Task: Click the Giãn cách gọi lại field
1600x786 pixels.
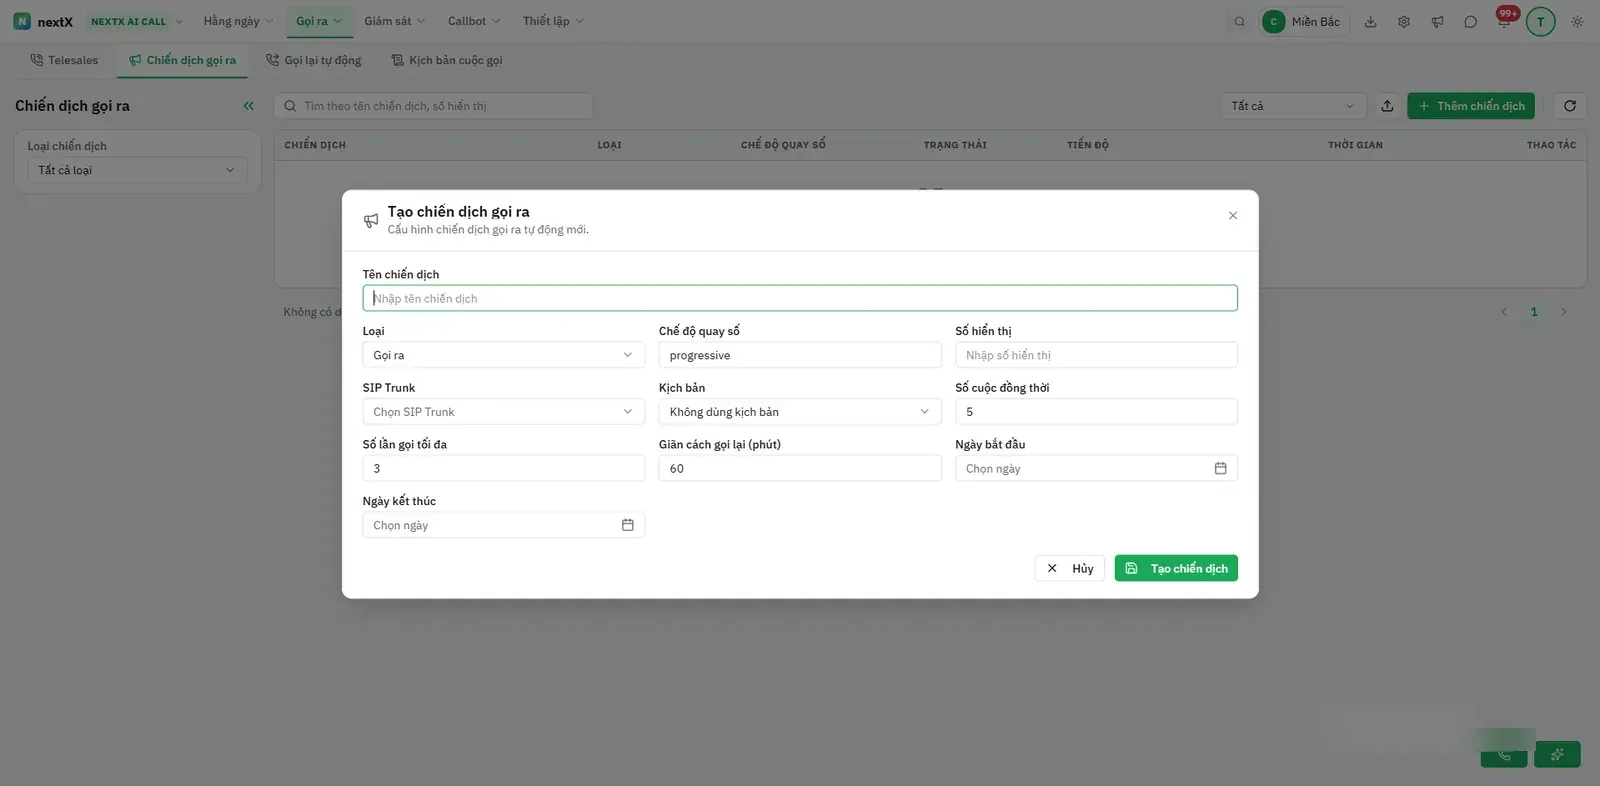Action: pyautogui.click(x=800, y=468)
